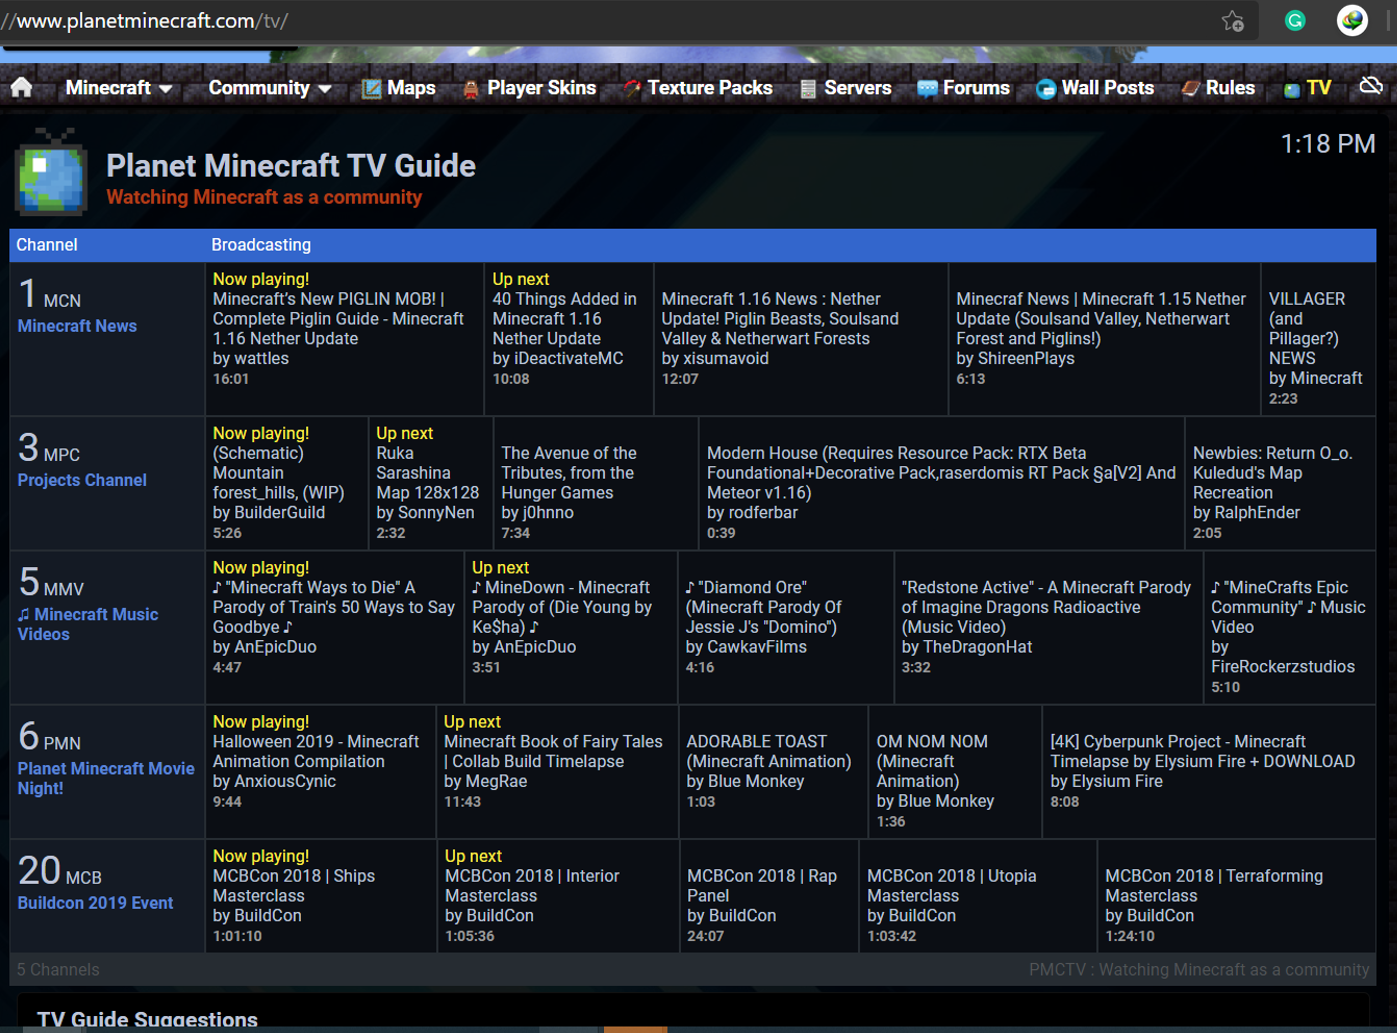Open the Minecraft Music Videos channel link
Screen dimensions: 1397x1033
click(x=88, y=624)
